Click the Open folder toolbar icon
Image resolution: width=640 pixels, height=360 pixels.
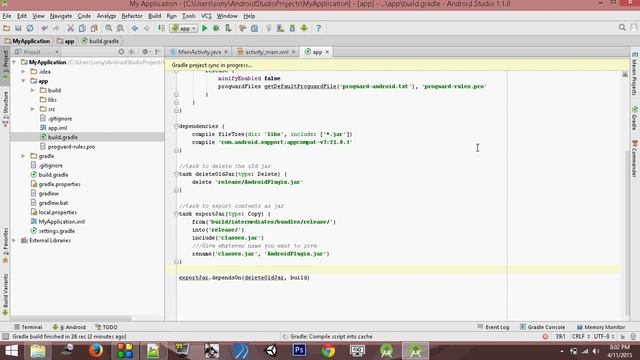point(6,28)
